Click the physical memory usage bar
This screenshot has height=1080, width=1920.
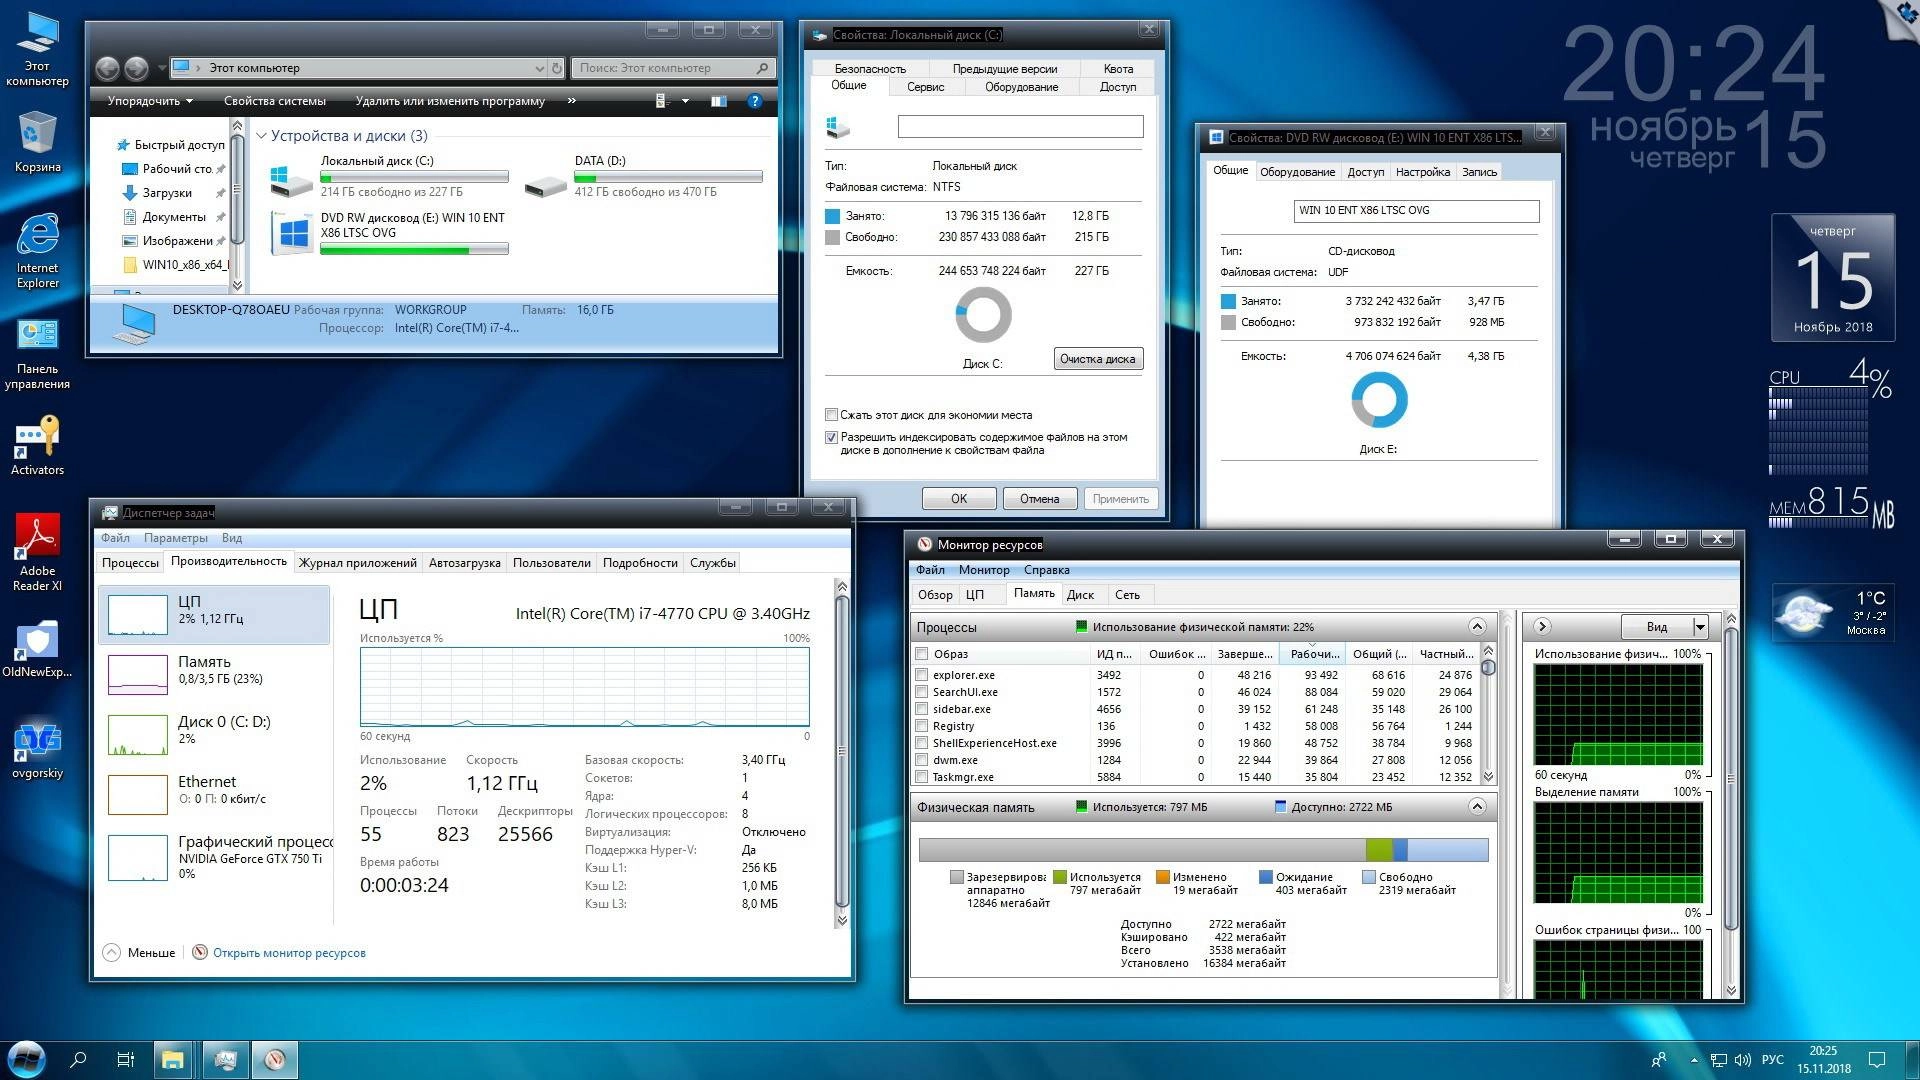coord(1200,850)
